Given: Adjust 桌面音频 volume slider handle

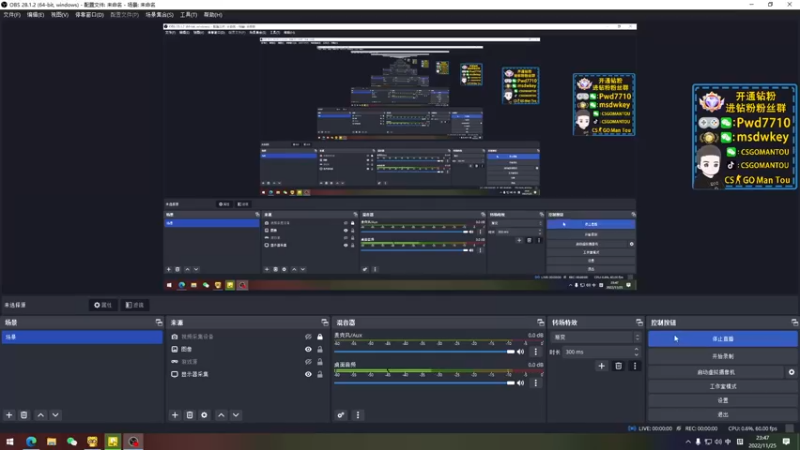Looking at the screenshot, I should pyautogui.click(x=511, y=383).
